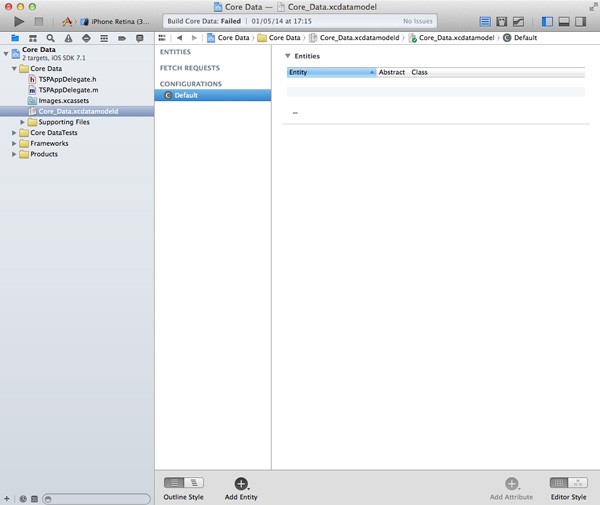Select Core_Data.xcdatamodeld in navigator
Image resolution: width=600 pixels, height=505 pixels.
point(77,111)
